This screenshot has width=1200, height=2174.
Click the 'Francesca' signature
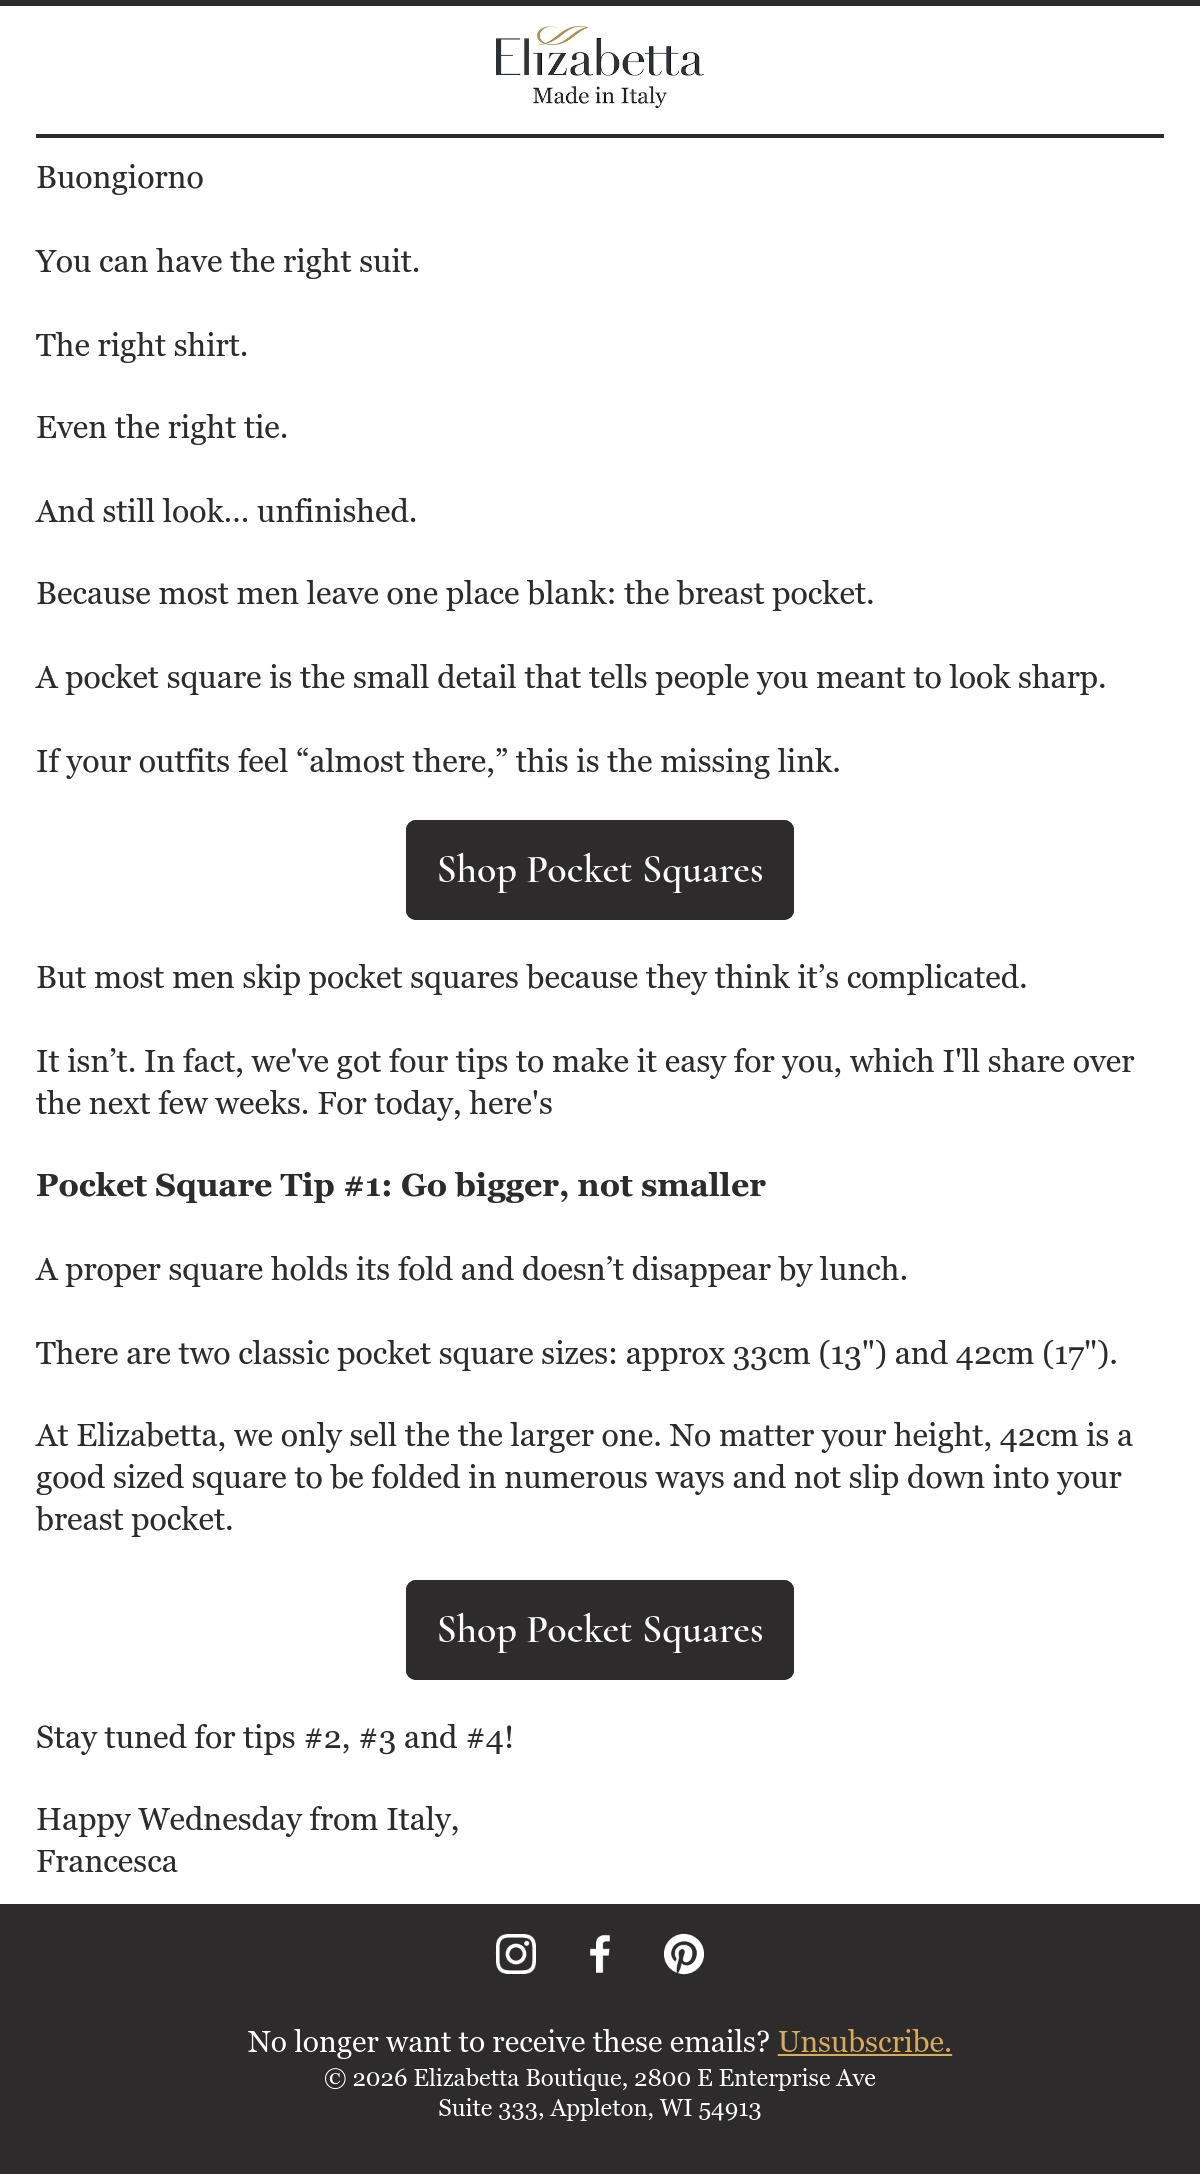[107, 1861]
